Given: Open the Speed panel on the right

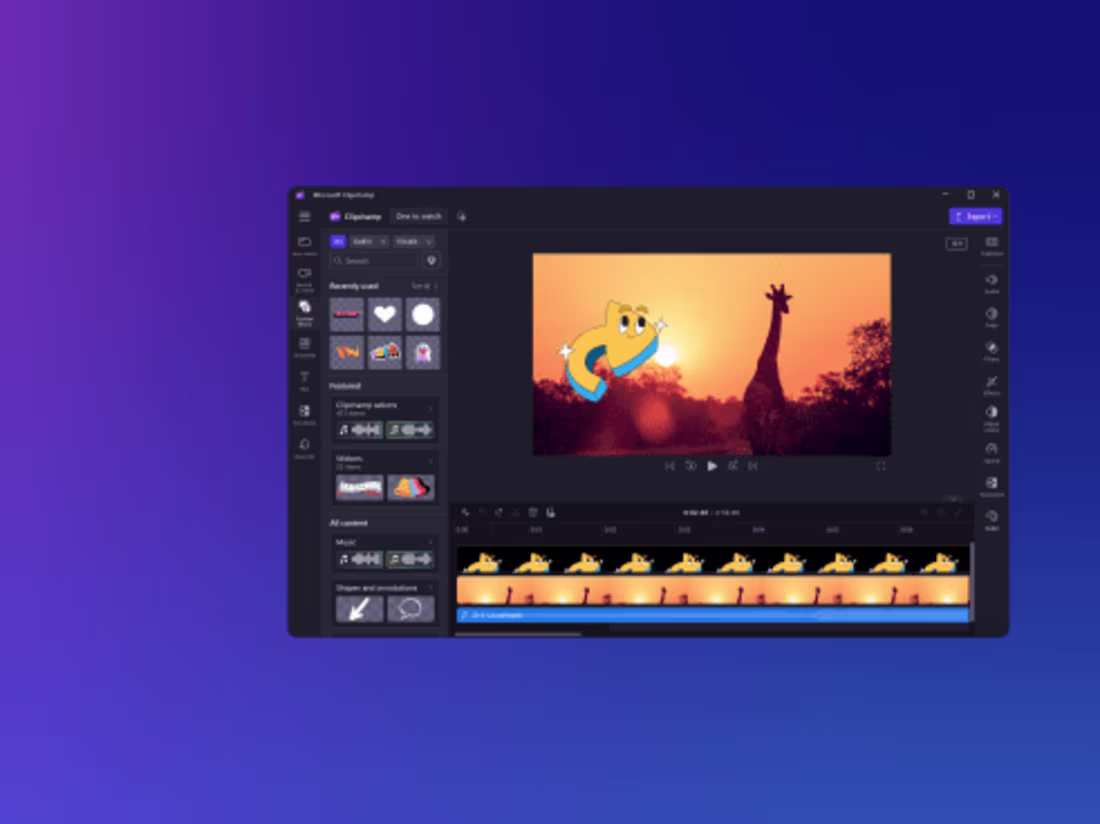Looking at the screenshot, I should pyautogui.click(x=990, y=450).
